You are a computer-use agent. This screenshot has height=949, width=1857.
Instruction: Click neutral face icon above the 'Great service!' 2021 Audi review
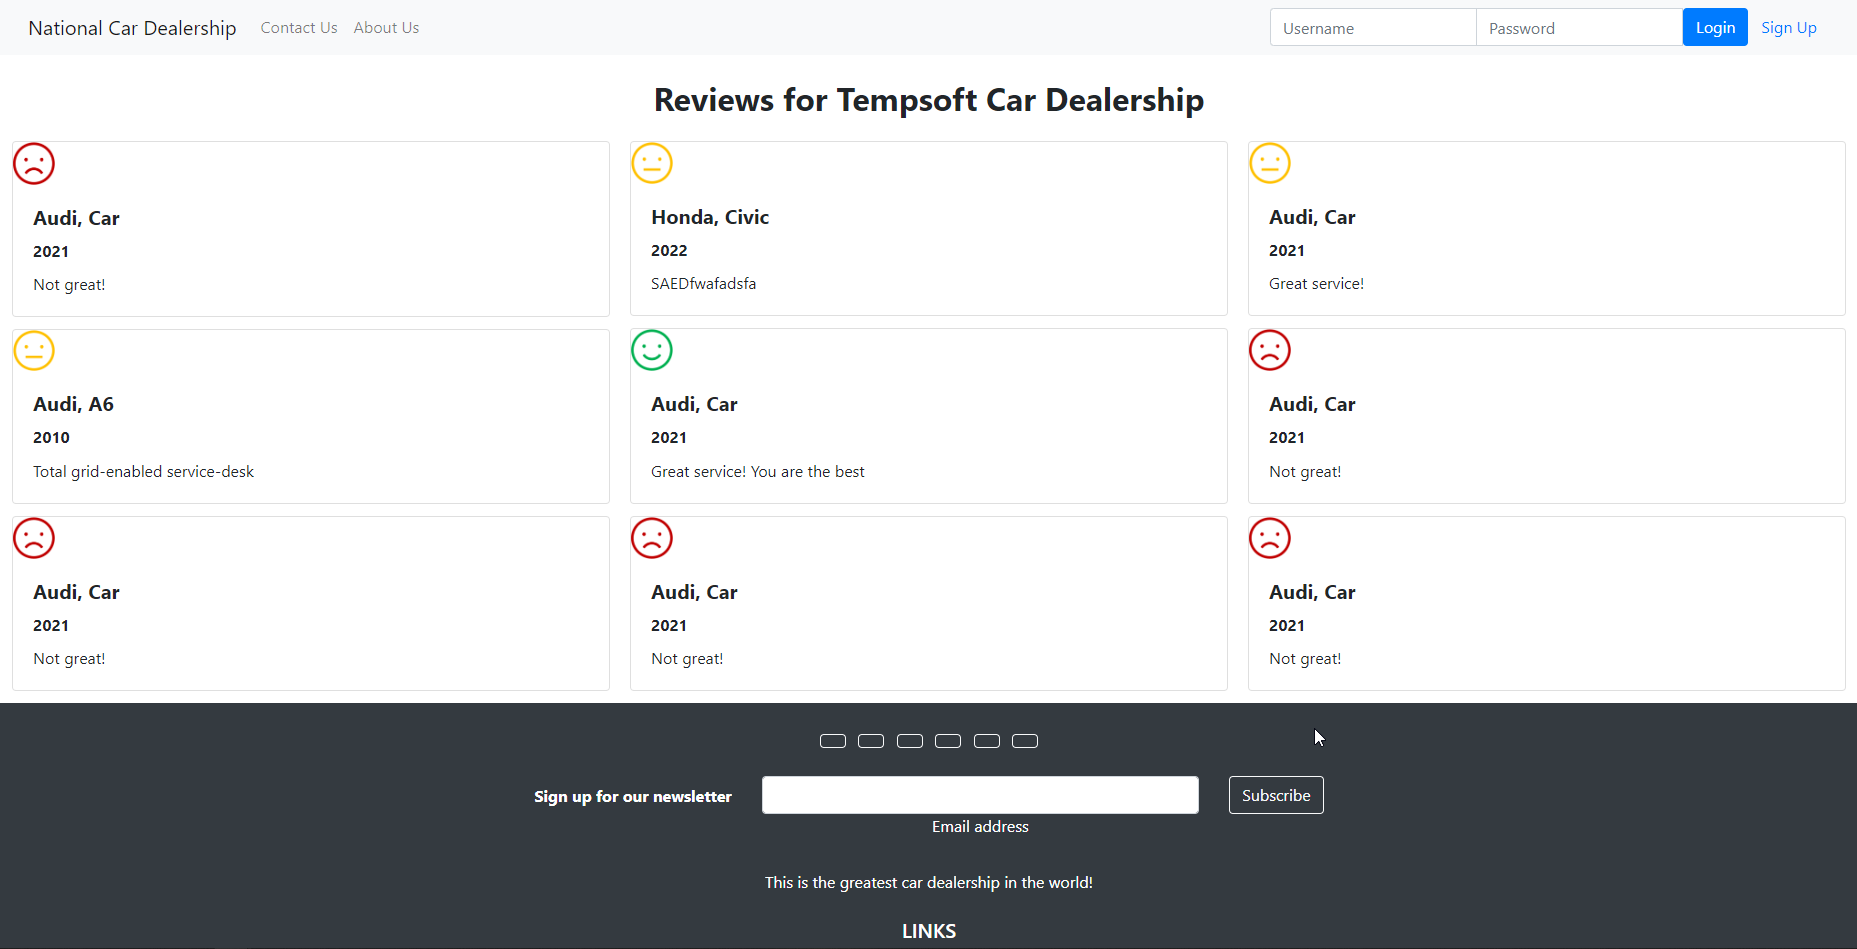[1270, 163]
